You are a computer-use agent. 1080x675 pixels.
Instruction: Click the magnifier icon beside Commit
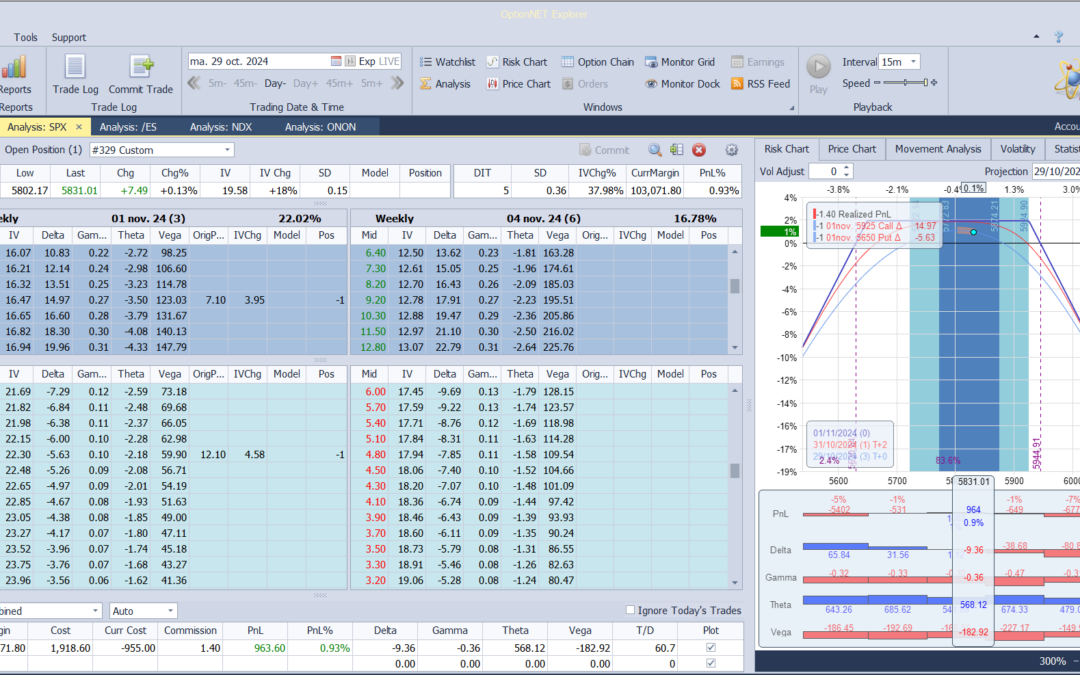[655, 150]
